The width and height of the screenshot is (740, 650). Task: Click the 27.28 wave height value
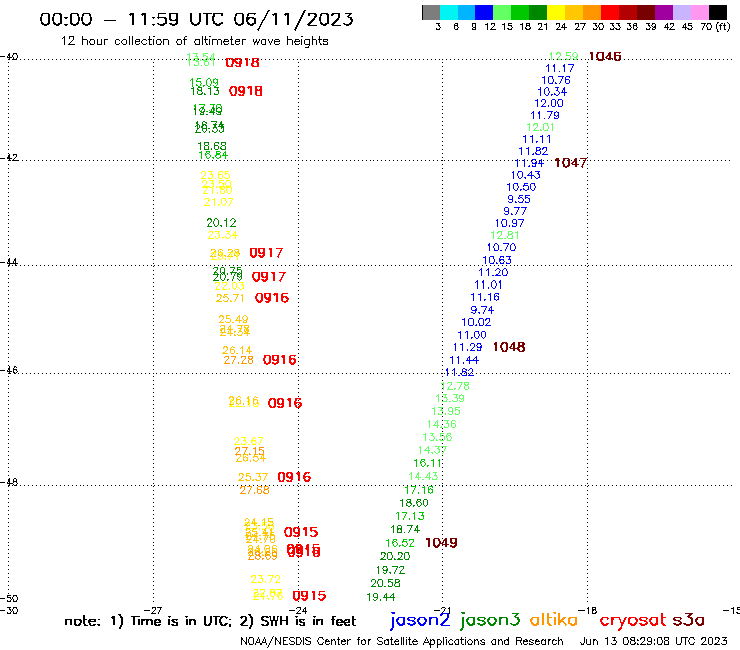click(238, 360)
